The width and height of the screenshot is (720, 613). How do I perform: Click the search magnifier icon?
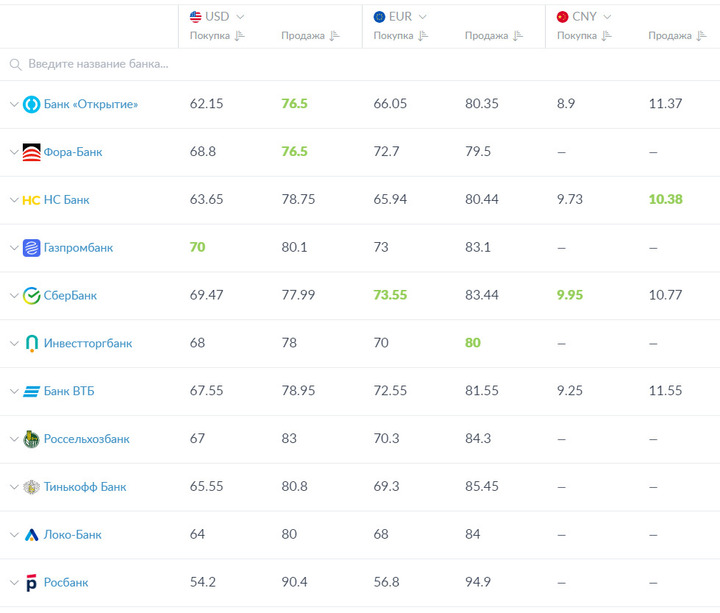[x=16, y=64]
